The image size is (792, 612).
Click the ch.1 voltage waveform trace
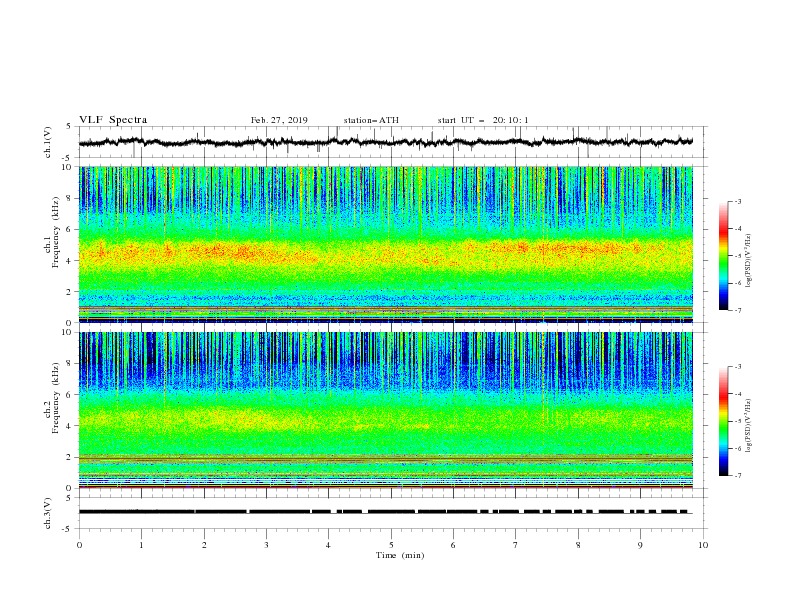click(x=386, y=142)
